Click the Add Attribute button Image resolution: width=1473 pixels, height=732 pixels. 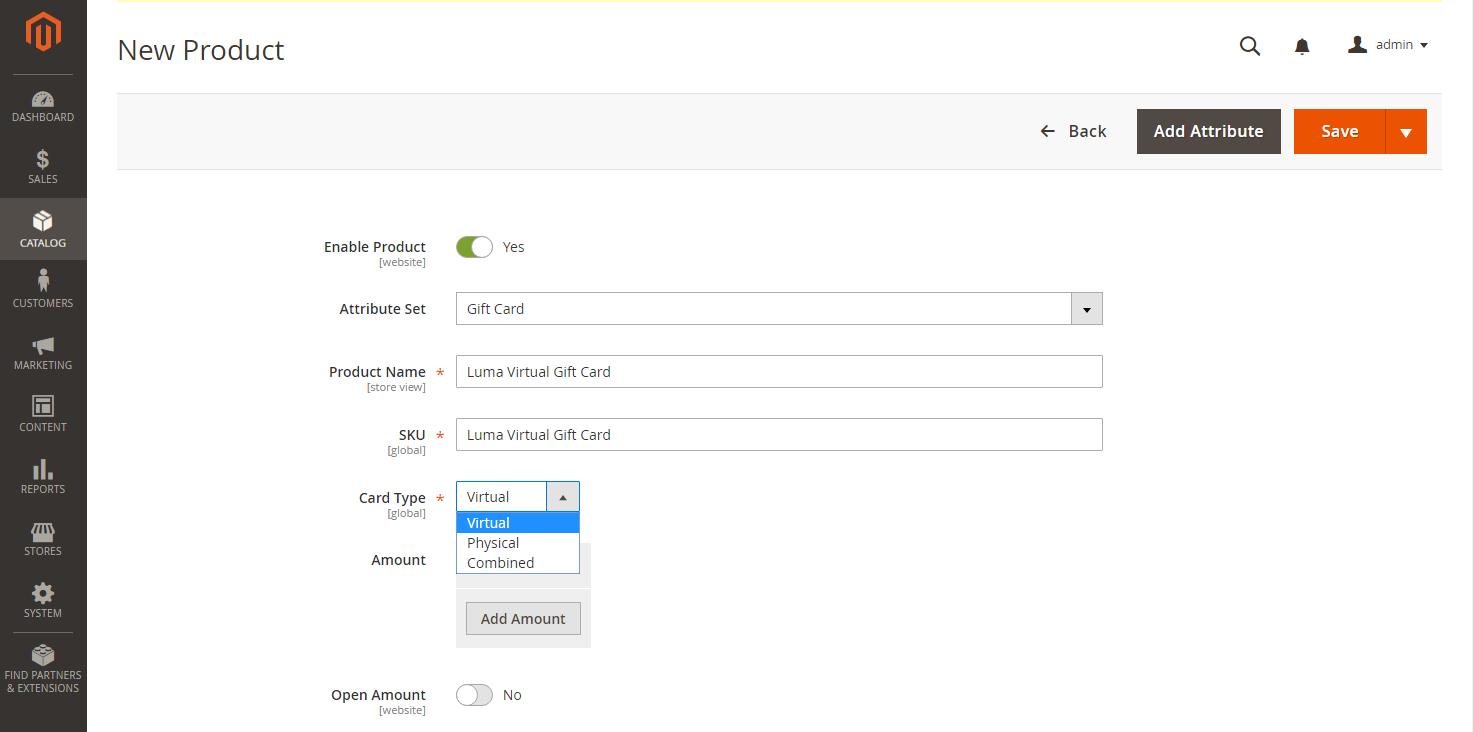click(x=1208, y=131)
